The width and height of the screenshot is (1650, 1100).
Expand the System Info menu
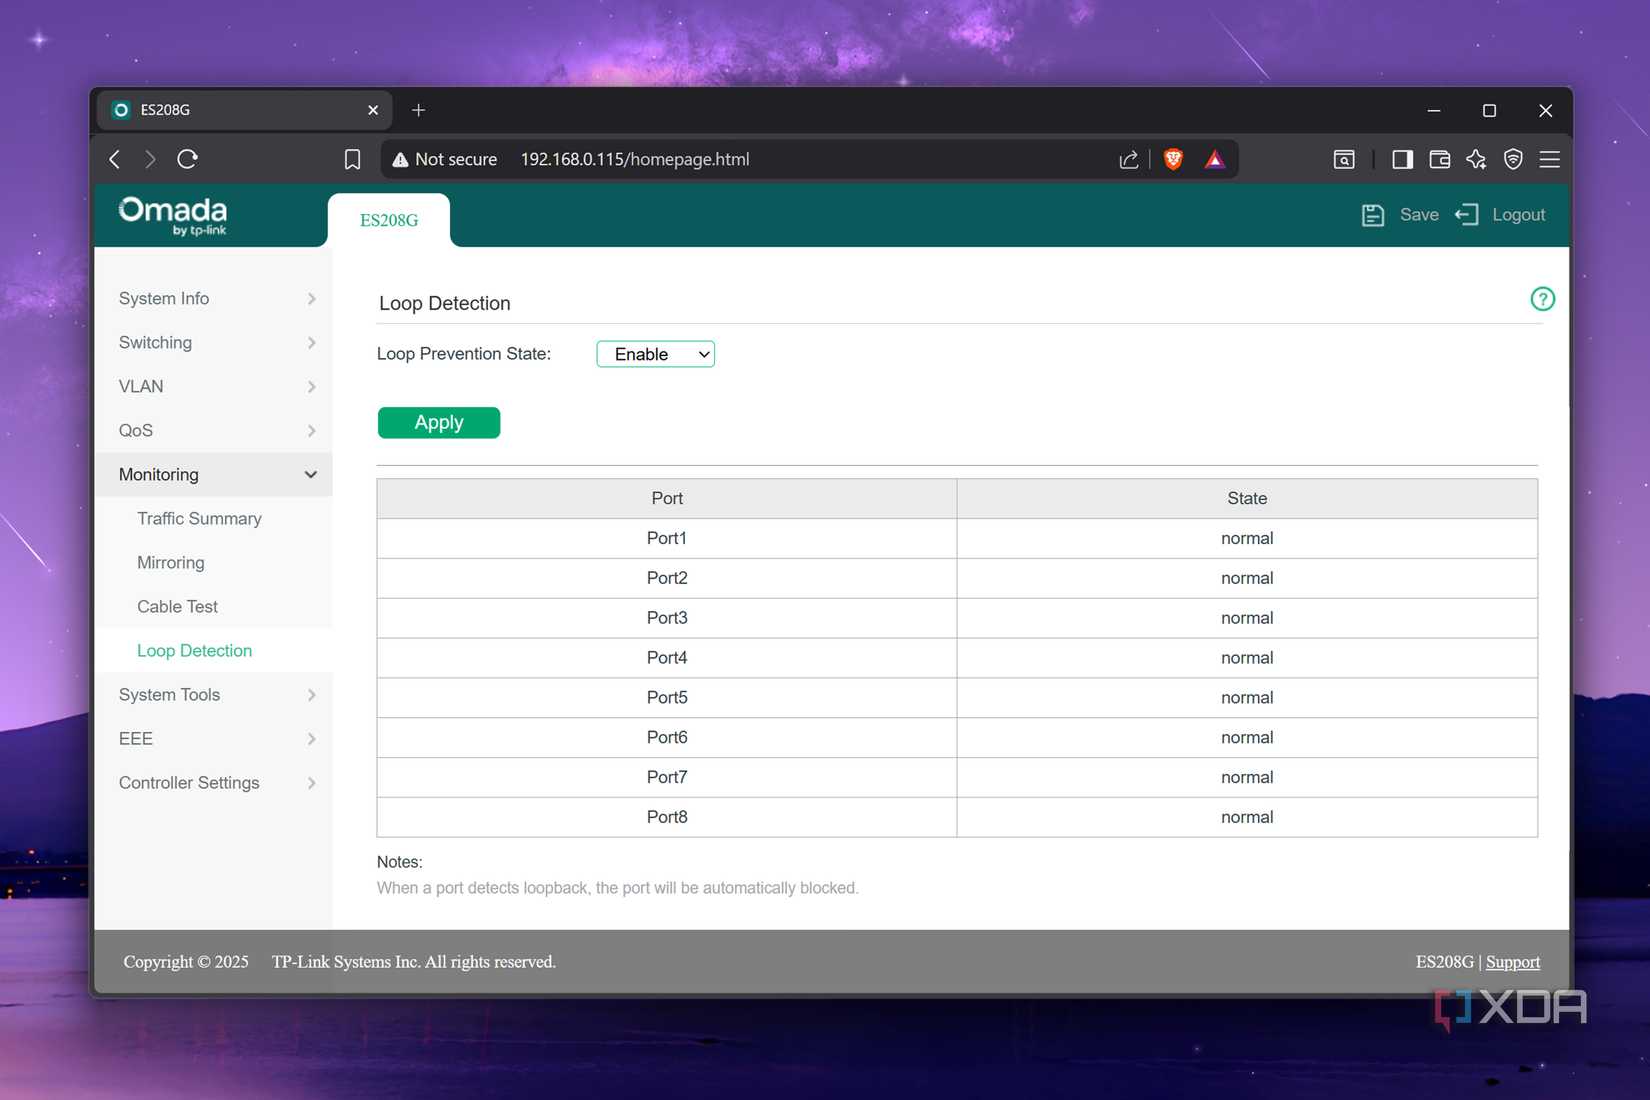(213, 299)
